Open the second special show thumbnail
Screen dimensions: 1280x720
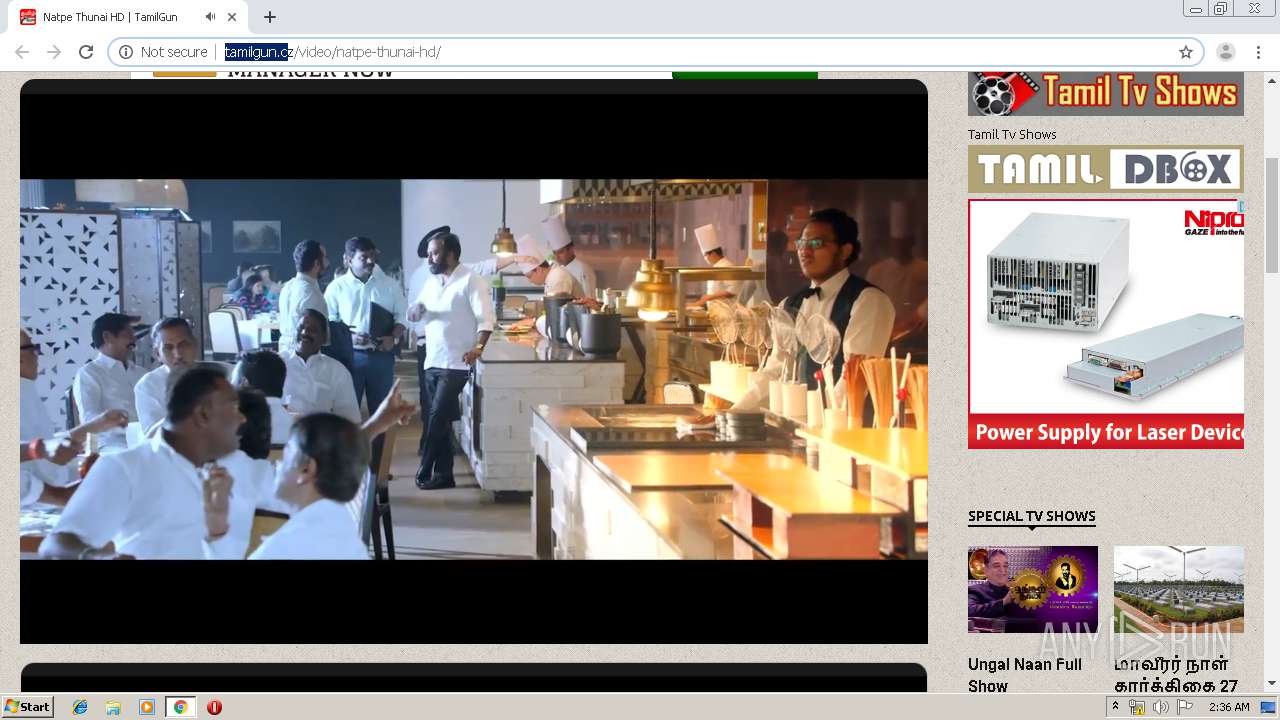pos(1179,589)
